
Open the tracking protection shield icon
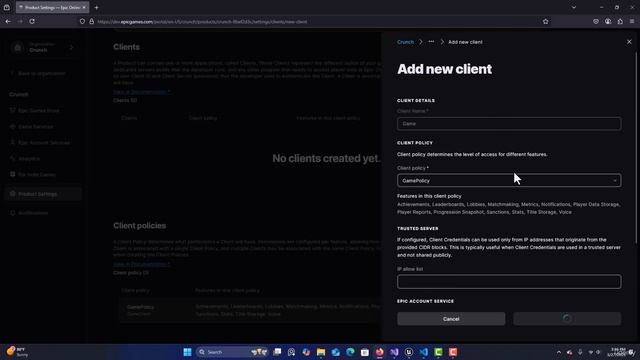coord(82,22)
